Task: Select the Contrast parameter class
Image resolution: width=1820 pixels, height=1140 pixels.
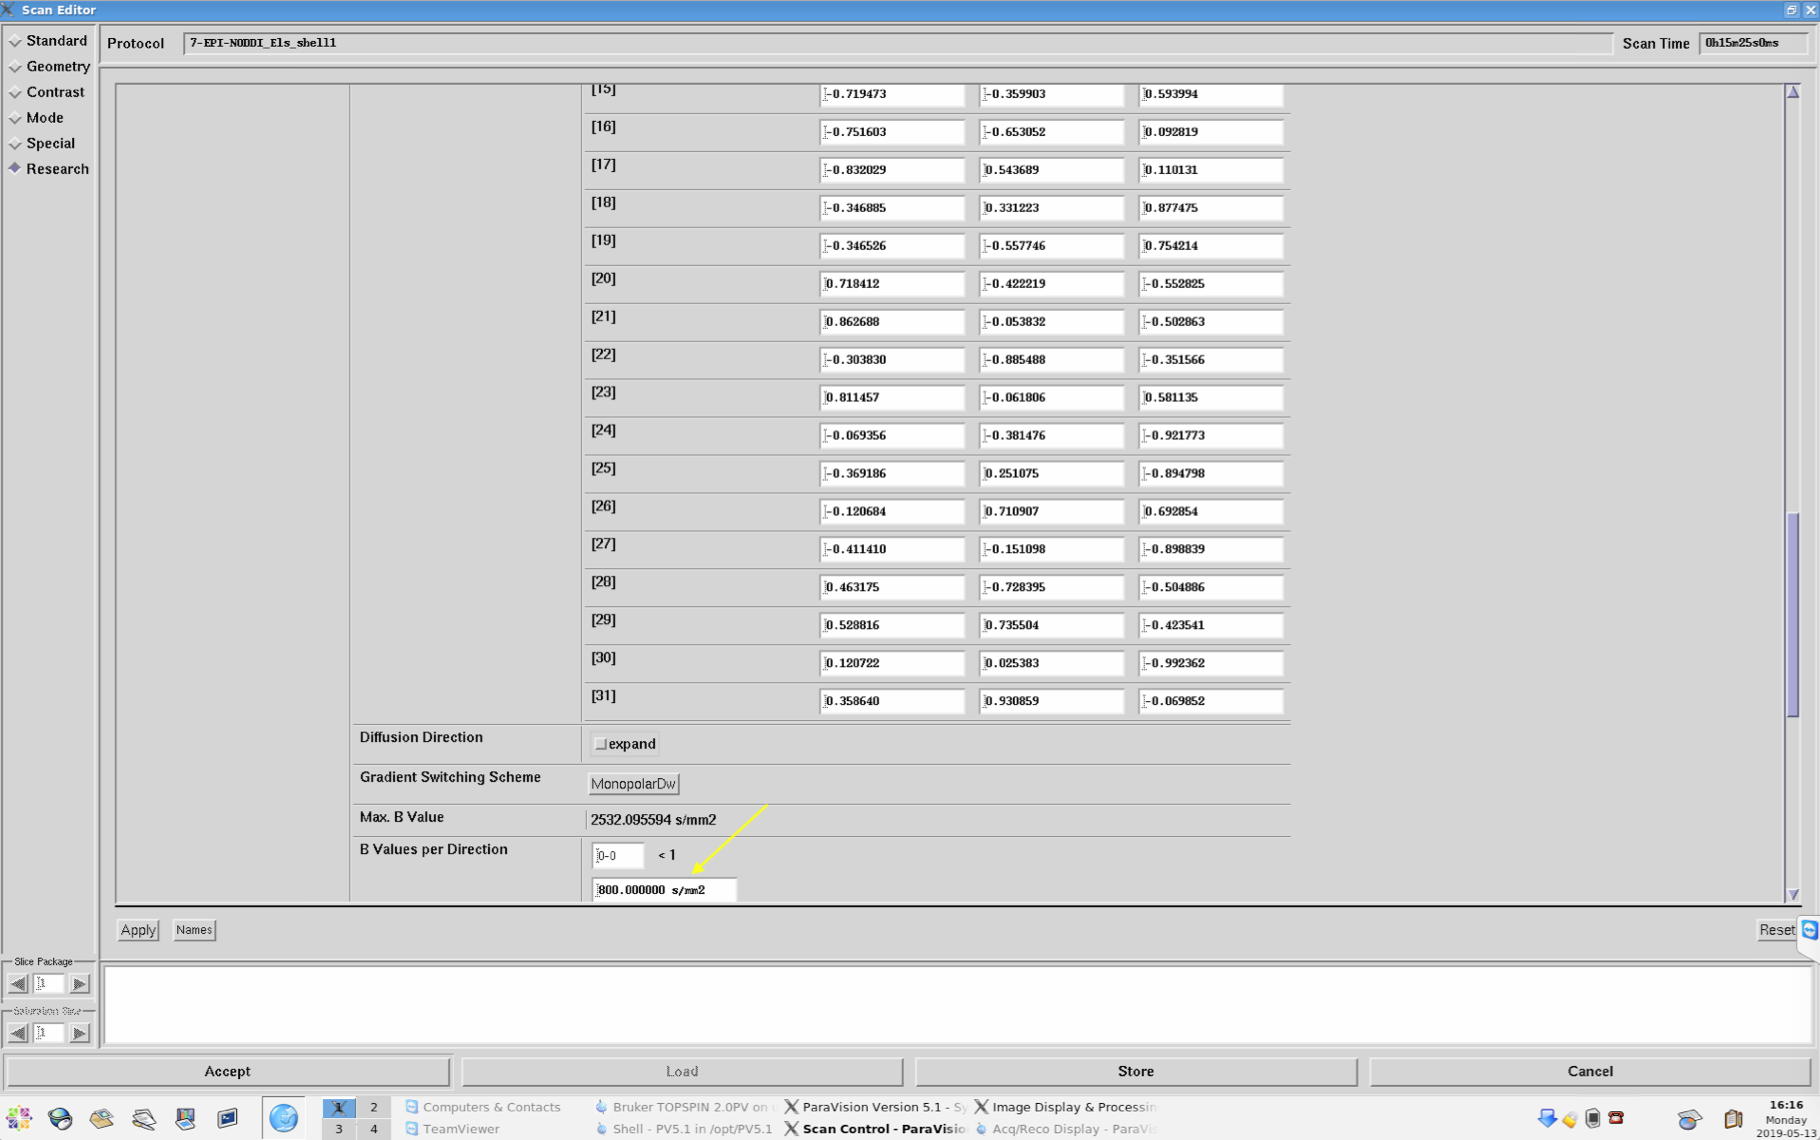Action: 47,92
